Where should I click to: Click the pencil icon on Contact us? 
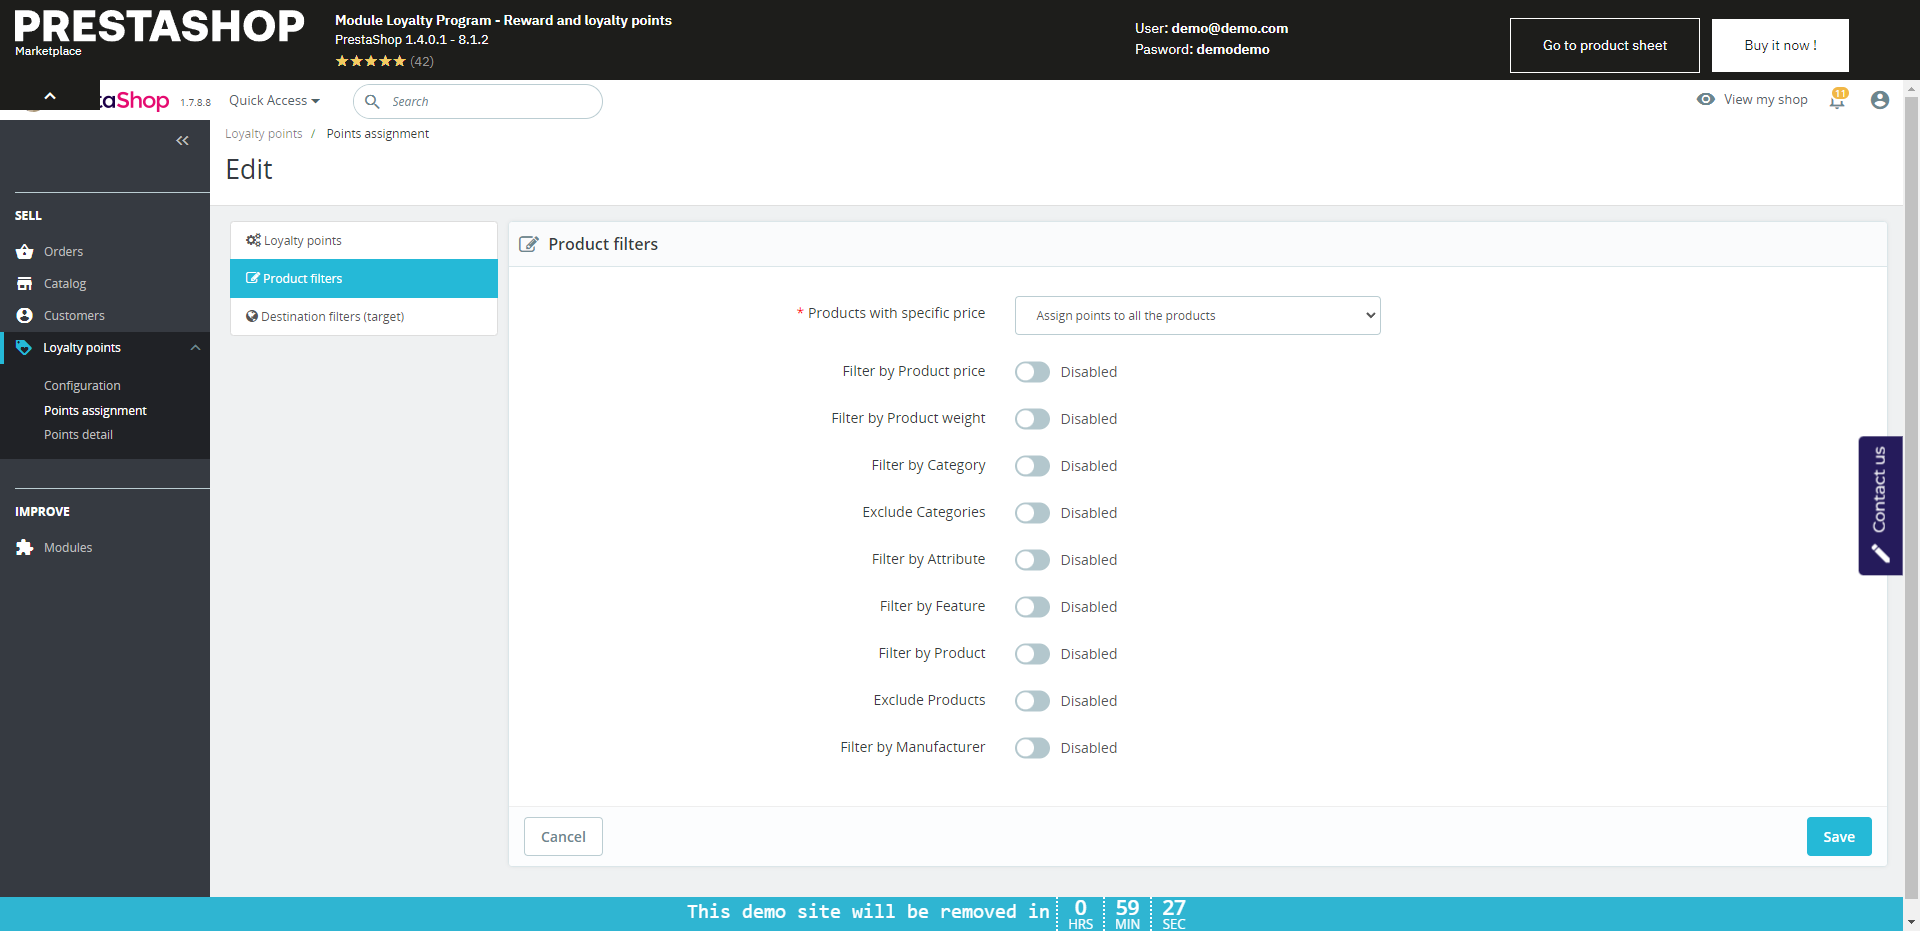[1880, 553]
